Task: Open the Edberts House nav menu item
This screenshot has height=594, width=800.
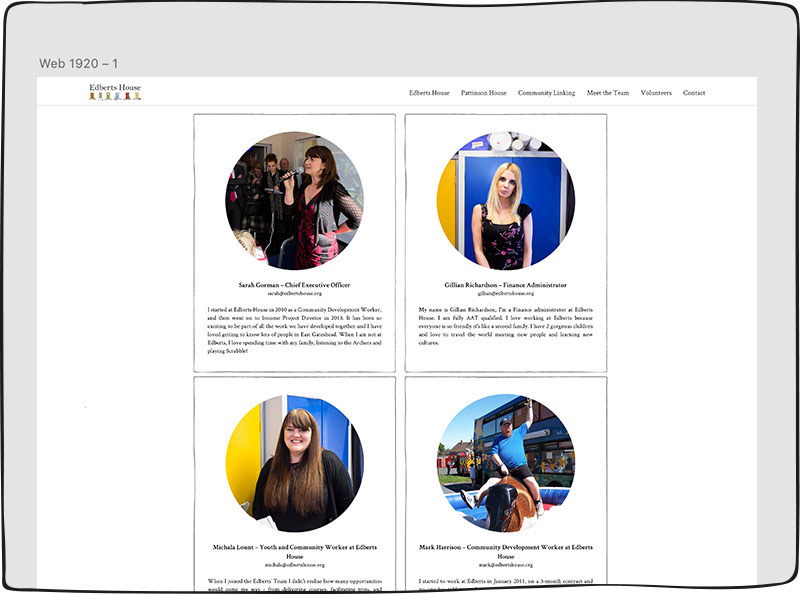Action: [x=429, y=93]
